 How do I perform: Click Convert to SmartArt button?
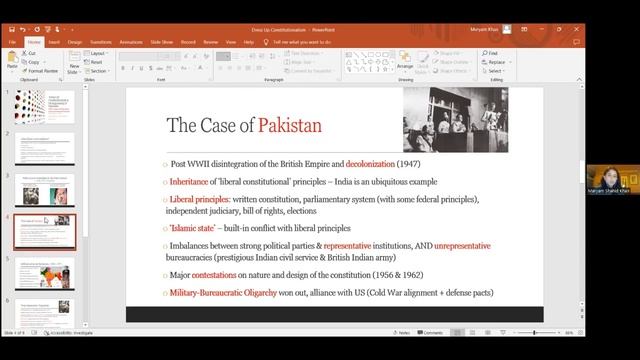[309, 71]
